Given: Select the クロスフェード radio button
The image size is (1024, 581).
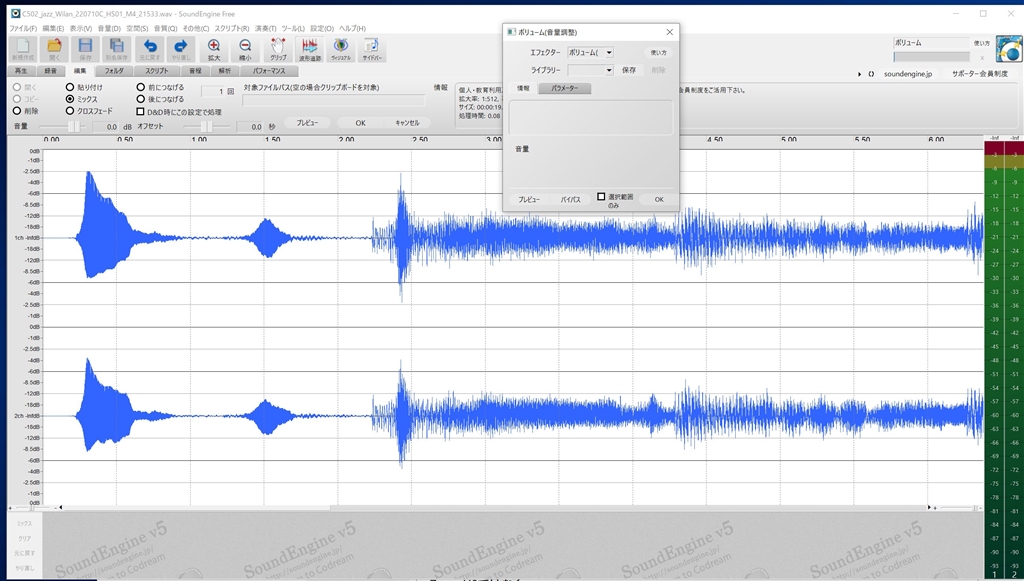Looking at the screenshot, I should pyautogui.click(x=70, y=111).
